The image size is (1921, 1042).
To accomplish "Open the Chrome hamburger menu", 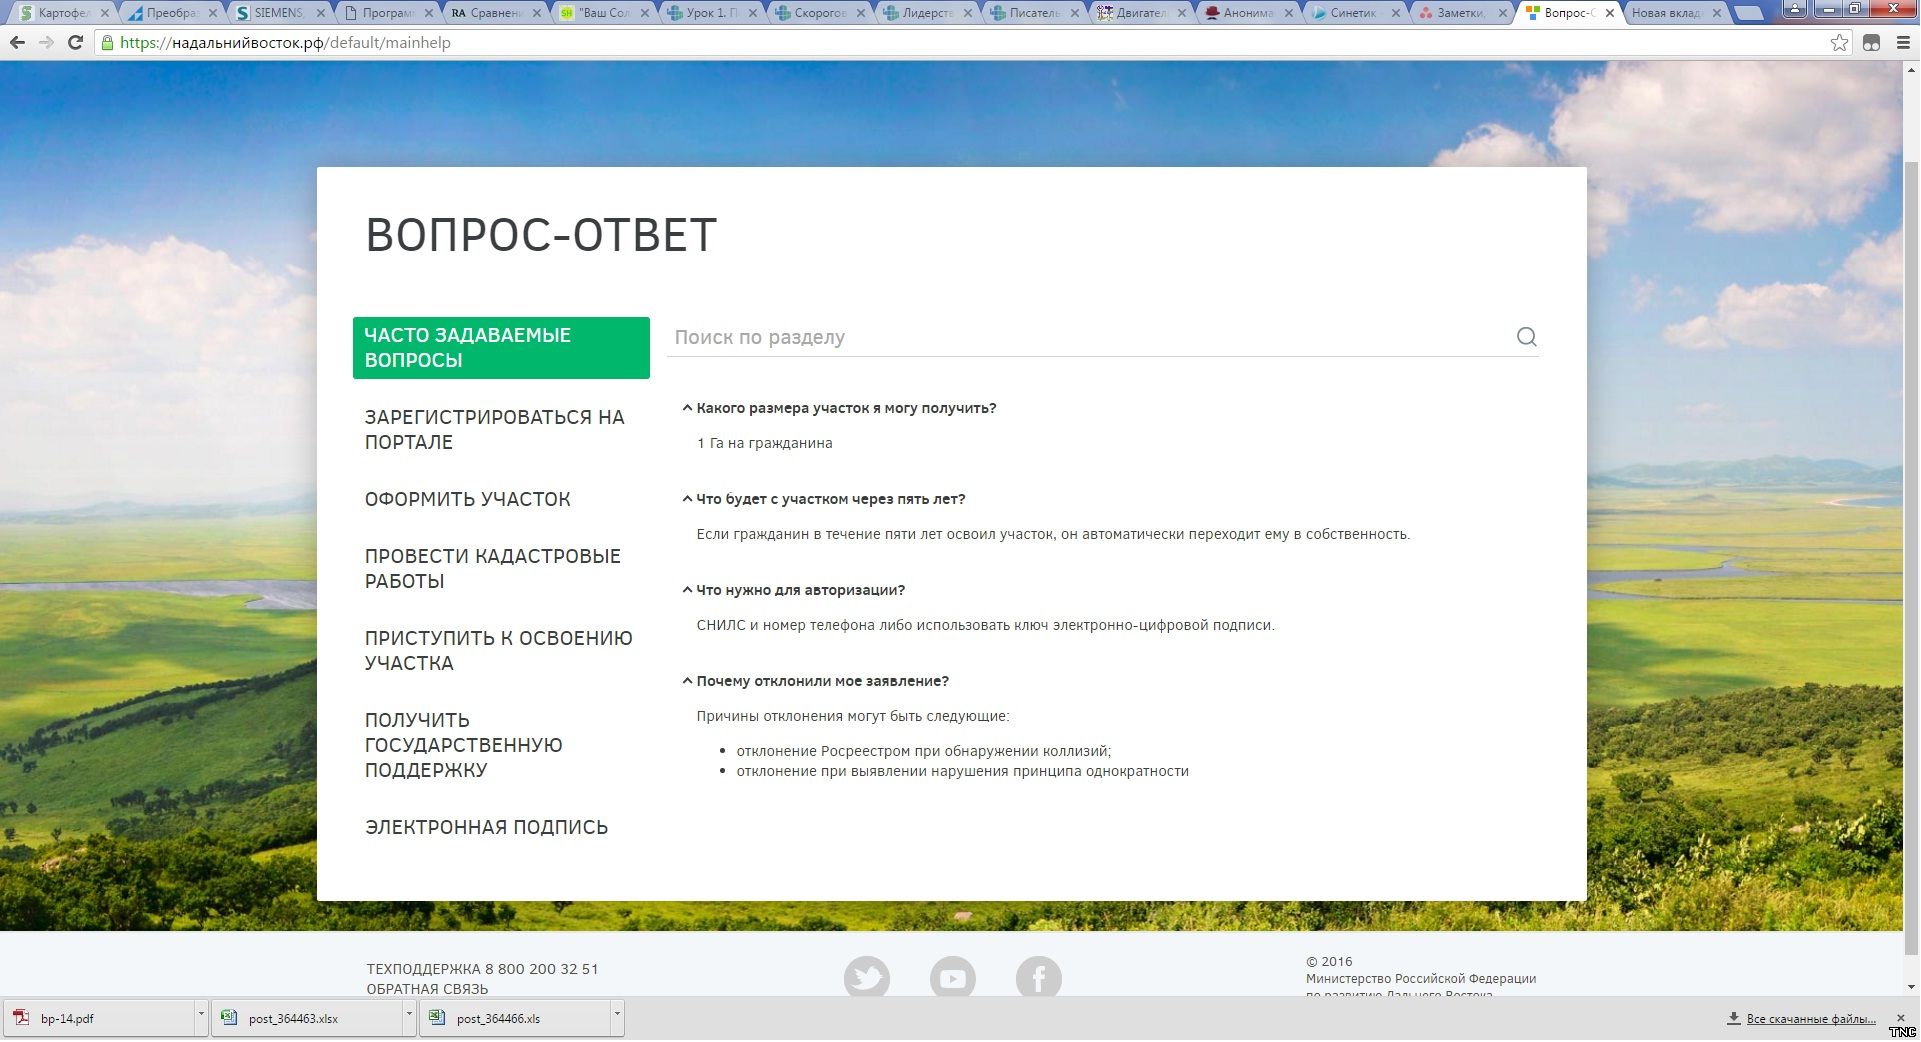I will [x=1904, y=43].
